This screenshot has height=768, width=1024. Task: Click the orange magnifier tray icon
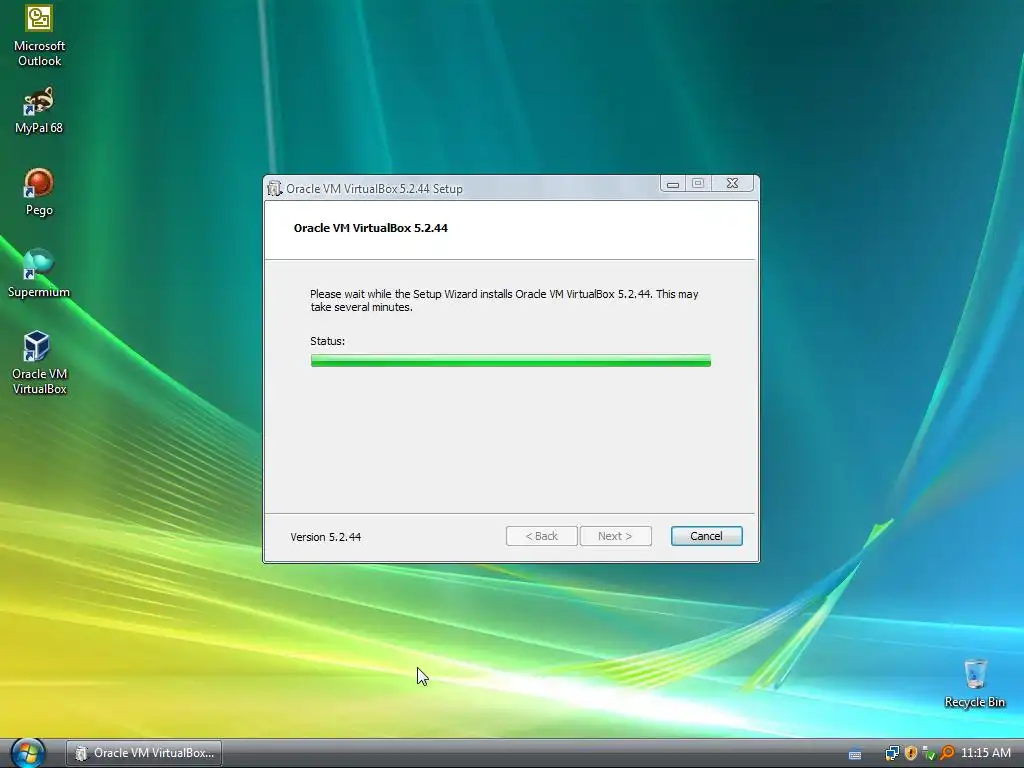click(946, 753)
